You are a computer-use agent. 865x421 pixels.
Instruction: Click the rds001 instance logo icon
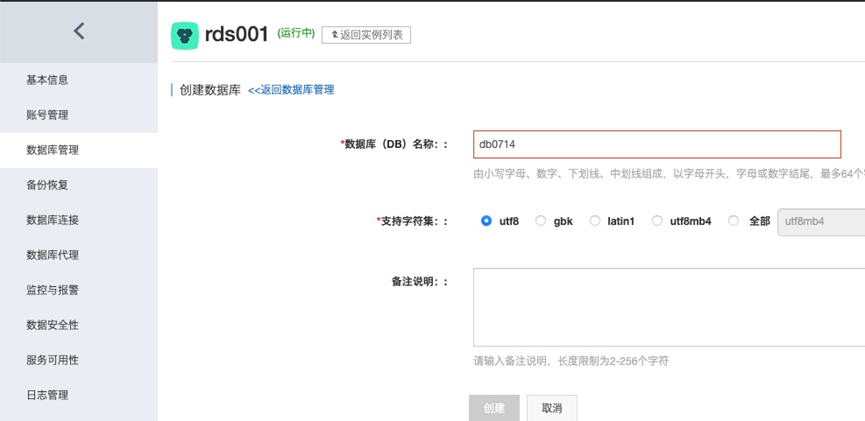click(184, 36)
